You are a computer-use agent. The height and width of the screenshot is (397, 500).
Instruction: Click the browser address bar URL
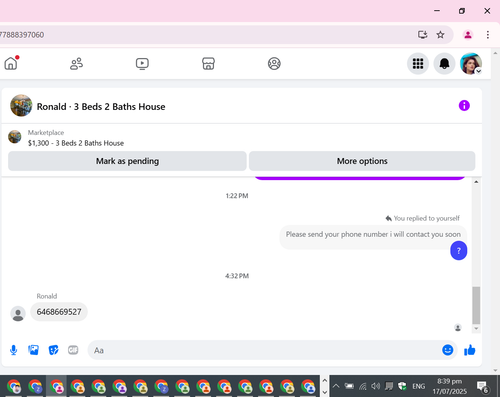22,35
